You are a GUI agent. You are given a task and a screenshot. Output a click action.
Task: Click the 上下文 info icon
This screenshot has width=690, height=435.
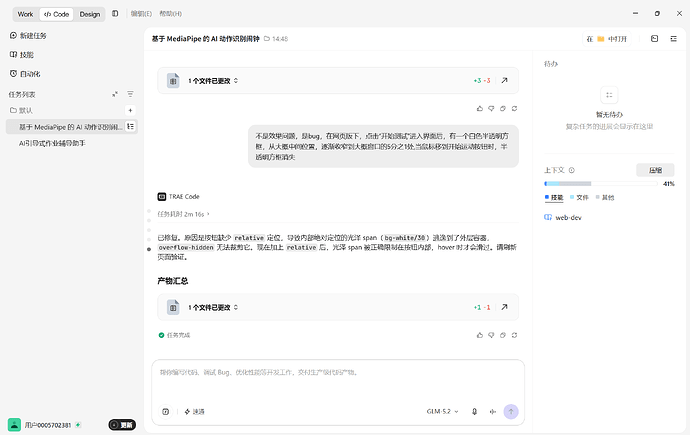tap(572, 170)
